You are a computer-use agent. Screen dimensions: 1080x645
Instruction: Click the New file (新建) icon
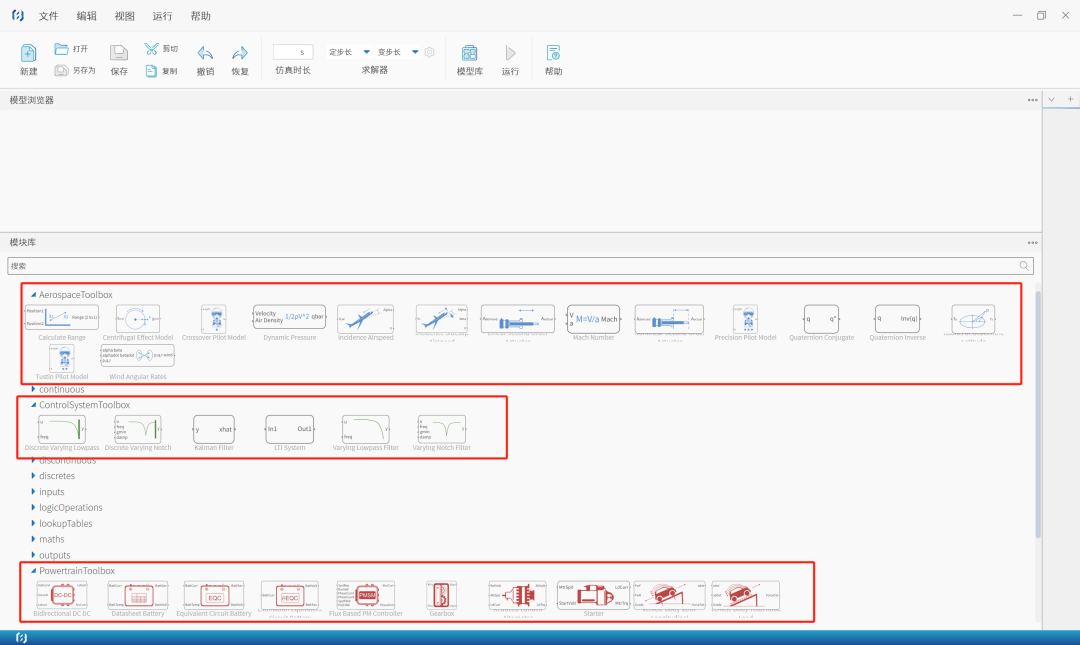29,53
